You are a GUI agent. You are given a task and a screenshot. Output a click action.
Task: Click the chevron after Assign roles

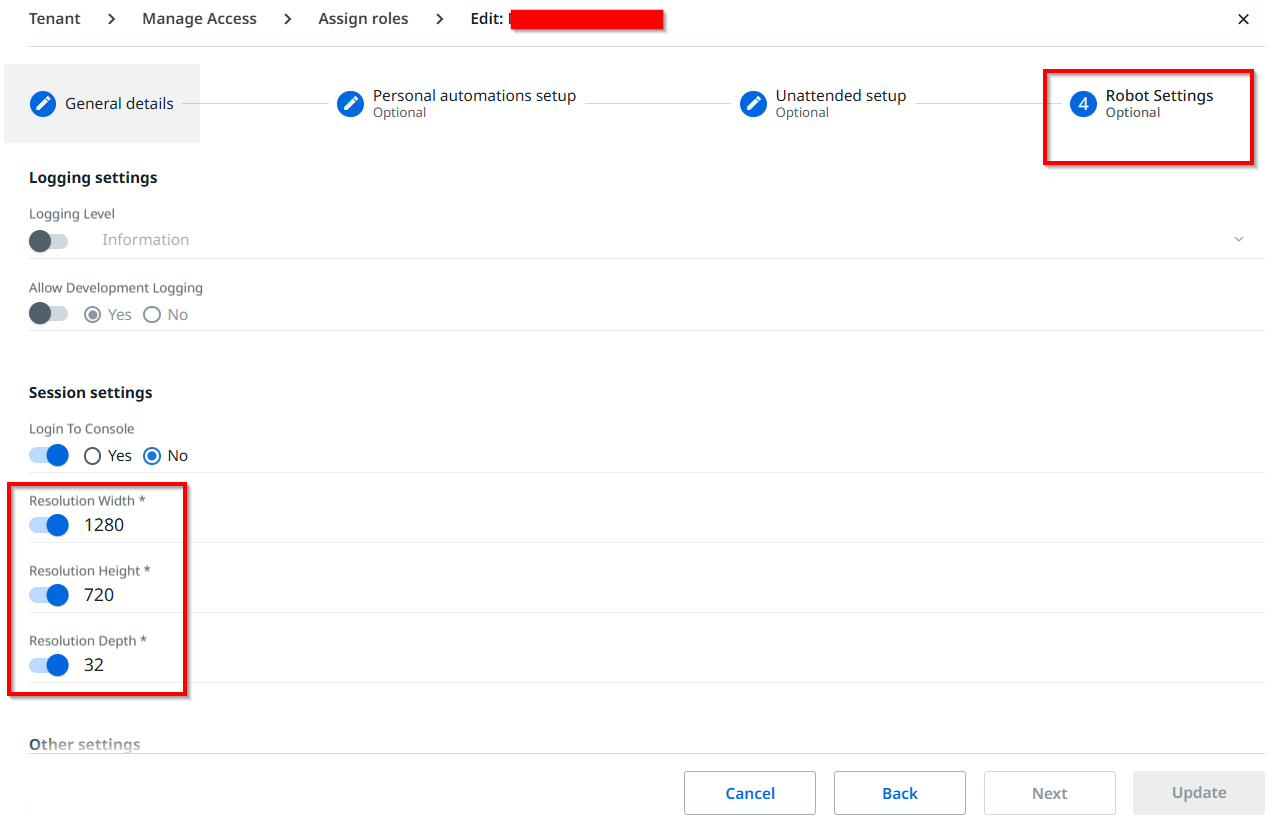click(x=438, y=18)
